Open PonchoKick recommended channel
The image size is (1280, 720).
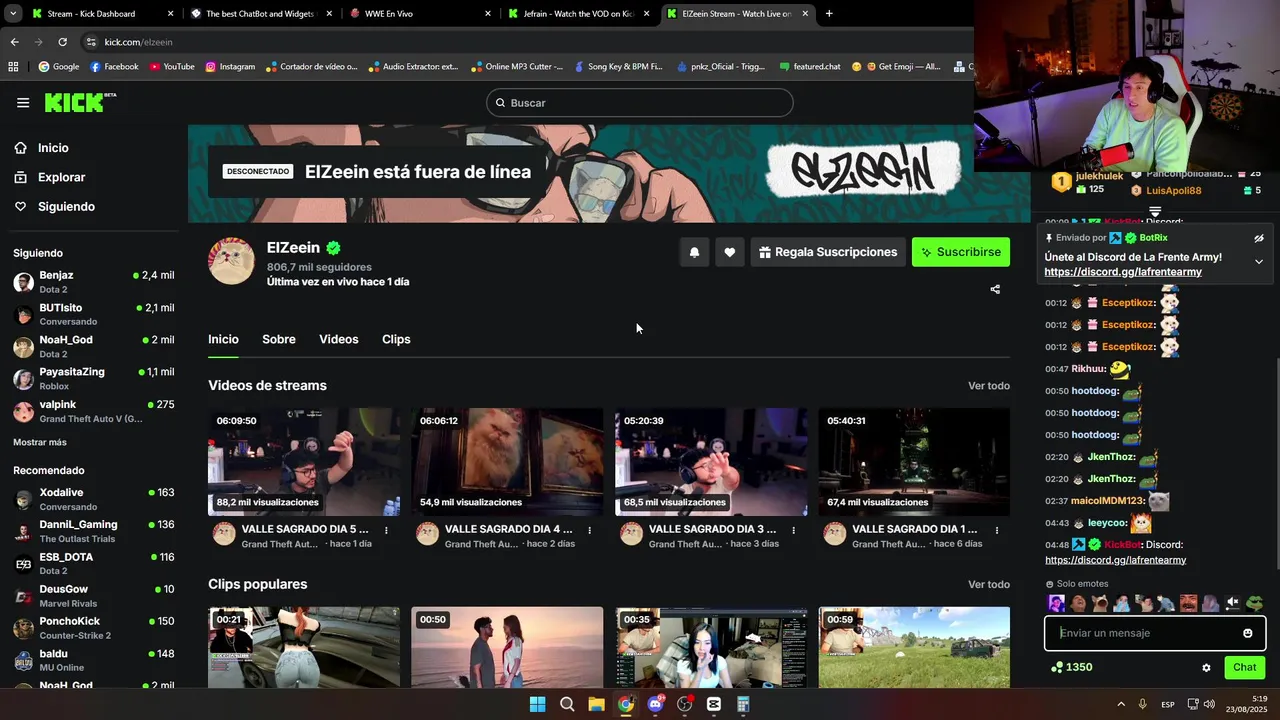pyautogui.click(x=93, y=628)
